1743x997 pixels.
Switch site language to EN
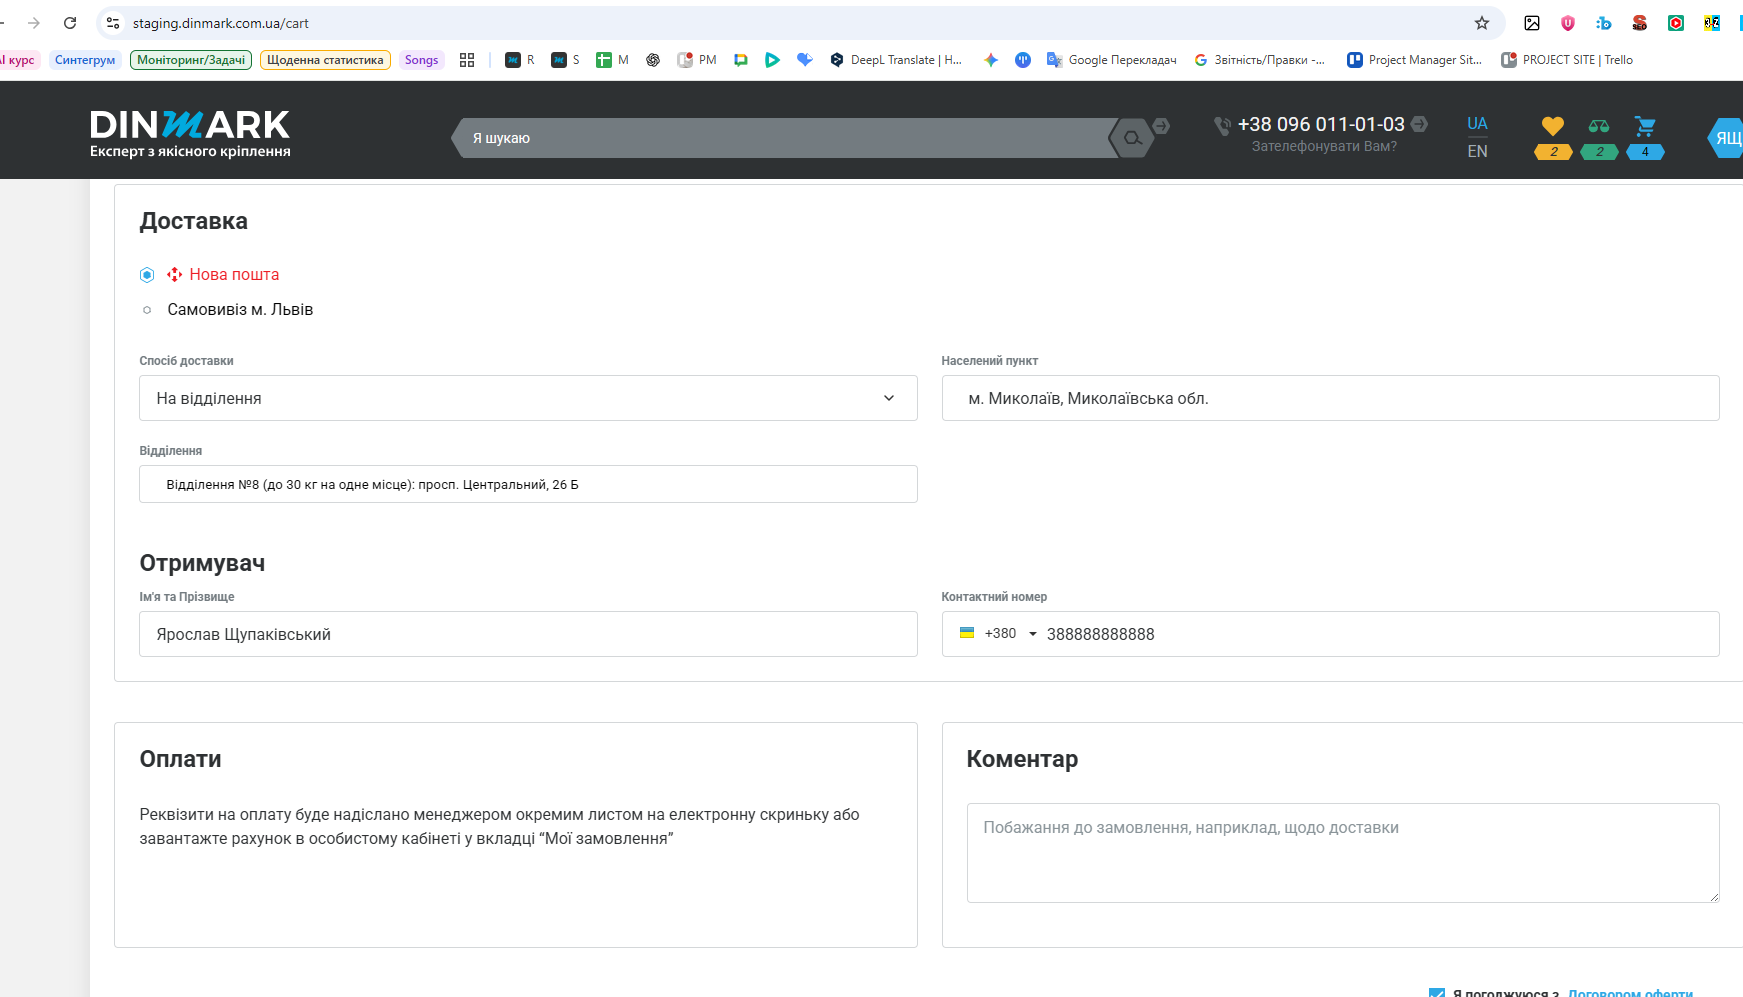pos(1477,151)
